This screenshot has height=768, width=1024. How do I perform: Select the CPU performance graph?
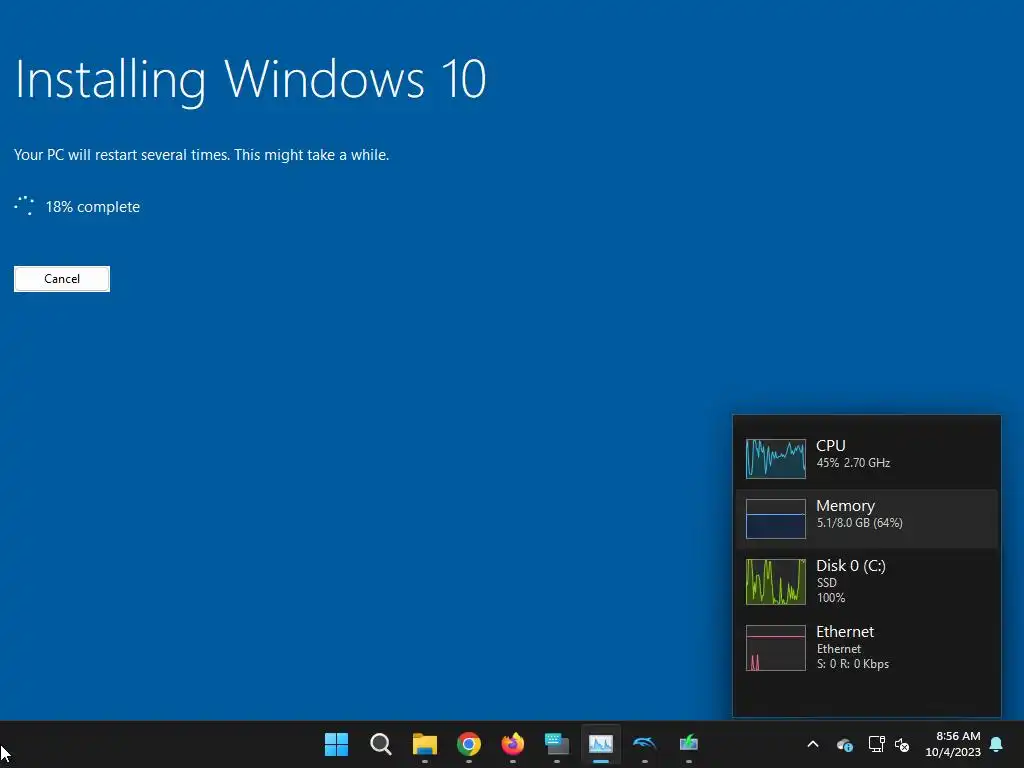click(x=776, y=458)
